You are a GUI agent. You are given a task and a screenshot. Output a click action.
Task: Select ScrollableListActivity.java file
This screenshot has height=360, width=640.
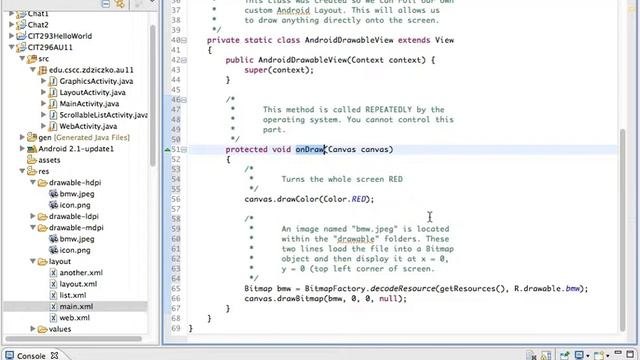104,115
